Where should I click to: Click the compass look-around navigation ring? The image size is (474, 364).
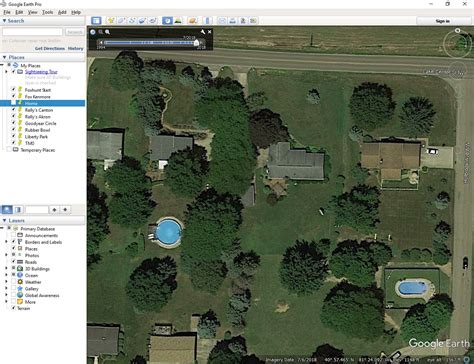(x=457, y=43)
